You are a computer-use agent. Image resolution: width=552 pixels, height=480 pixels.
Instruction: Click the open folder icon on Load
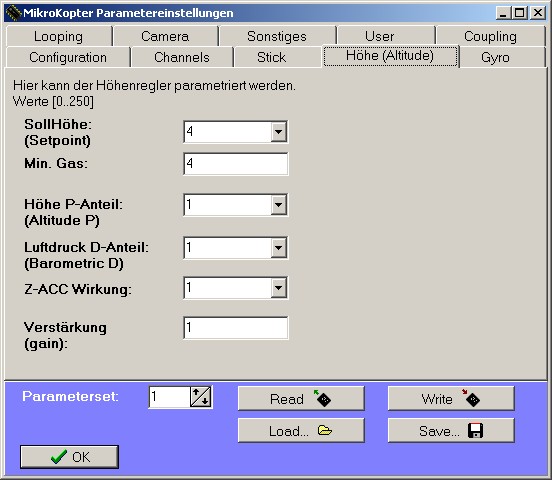(x=325, y=430)
